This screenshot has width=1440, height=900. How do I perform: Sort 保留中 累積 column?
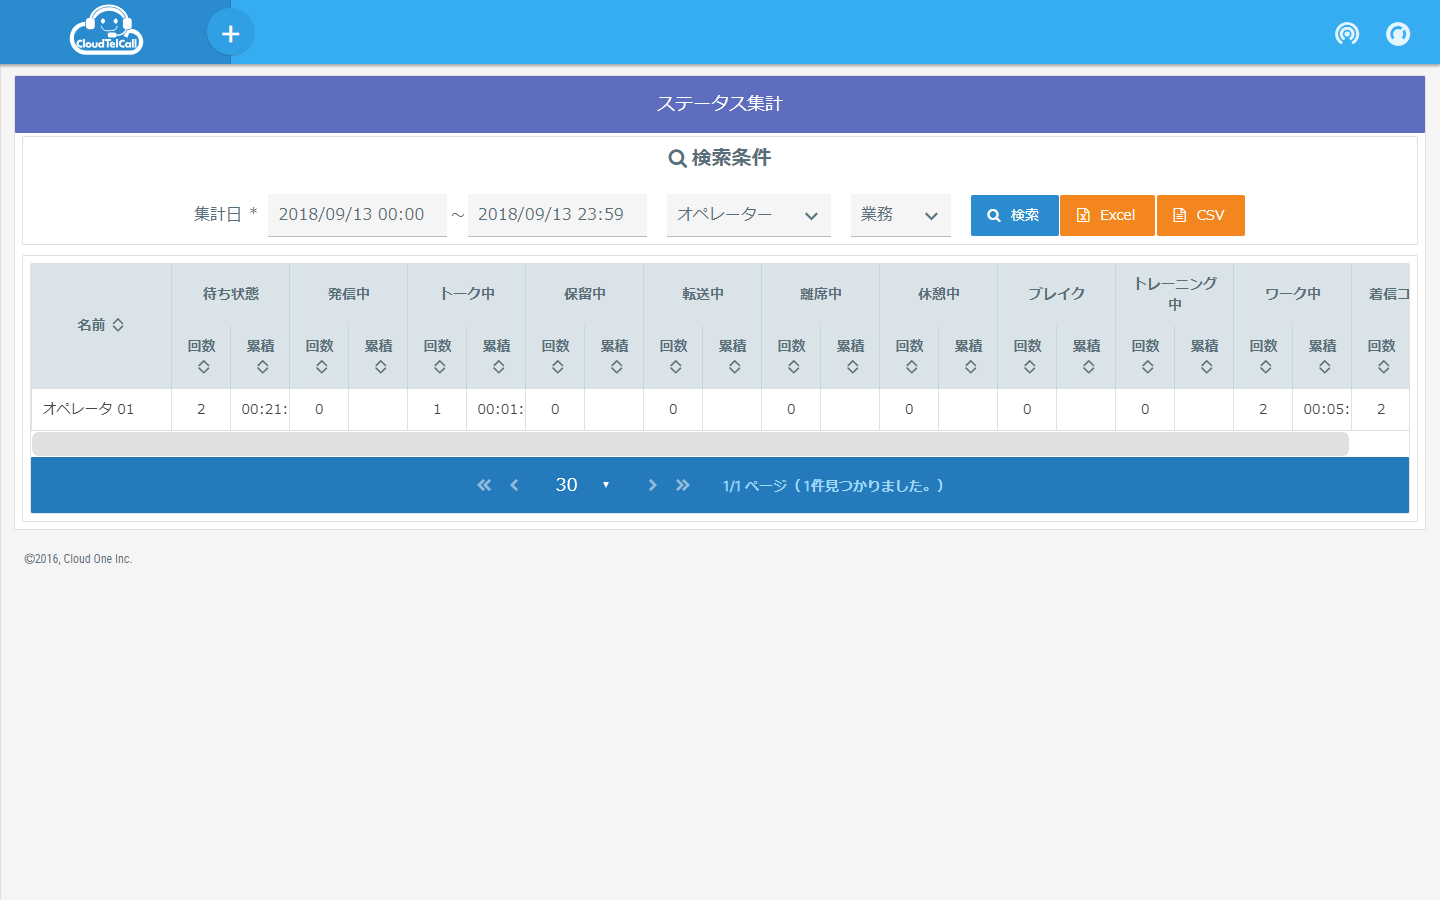pos(614,356)
